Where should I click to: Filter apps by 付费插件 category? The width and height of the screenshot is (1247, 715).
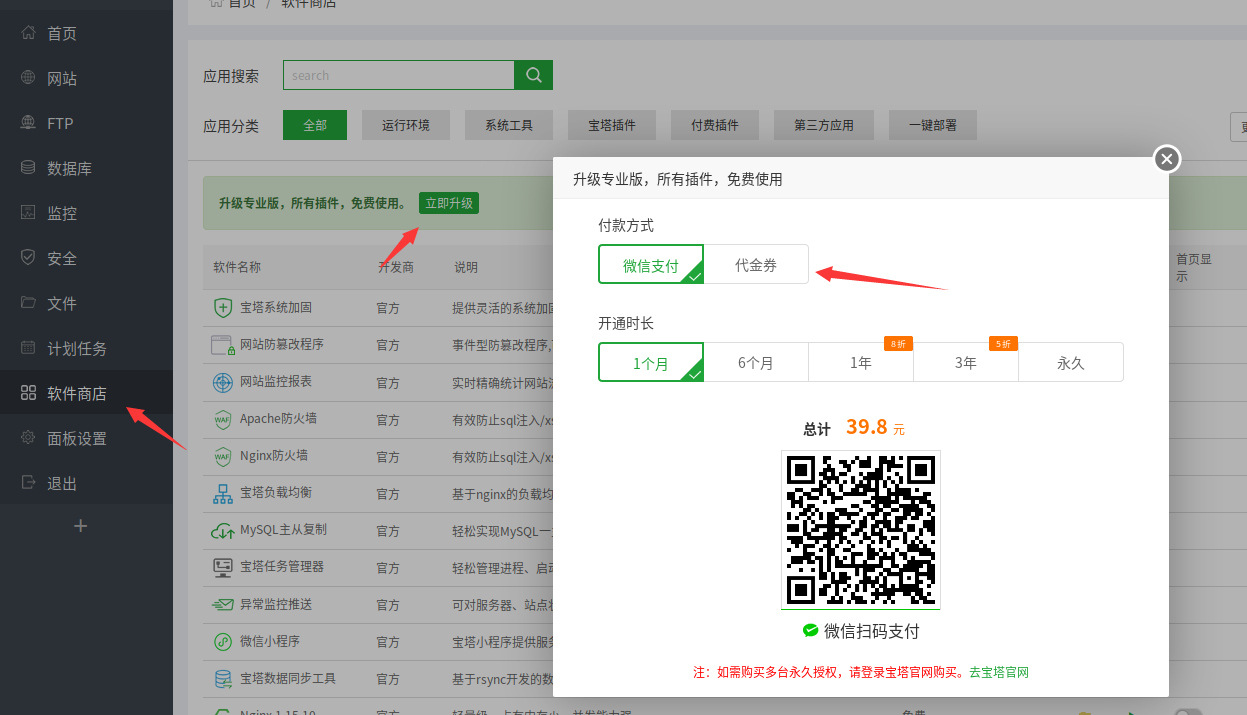715,125
